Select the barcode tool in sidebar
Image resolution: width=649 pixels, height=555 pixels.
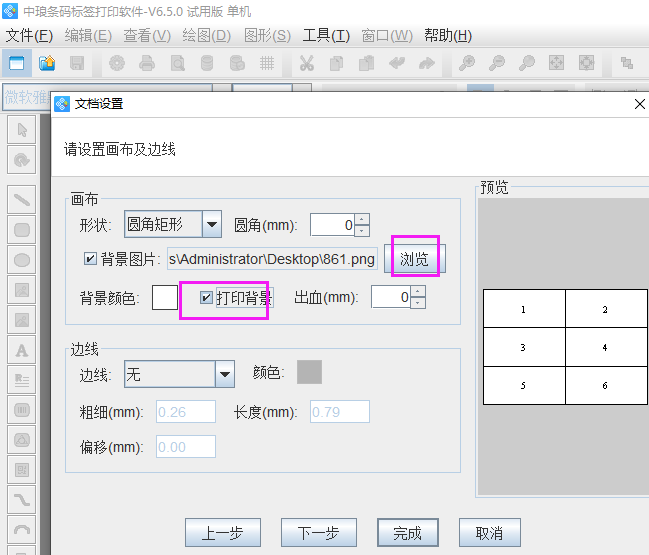click(22, 410)
